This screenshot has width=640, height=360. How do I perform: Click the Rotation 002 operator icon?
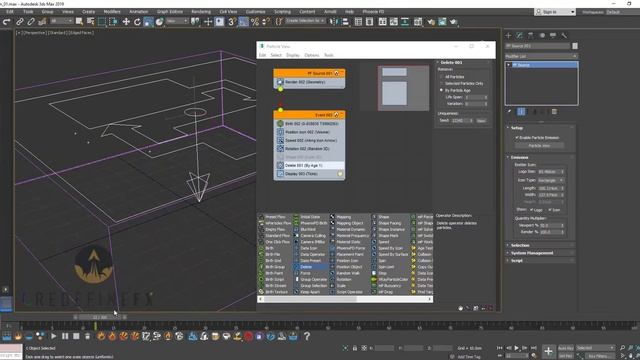280,149
